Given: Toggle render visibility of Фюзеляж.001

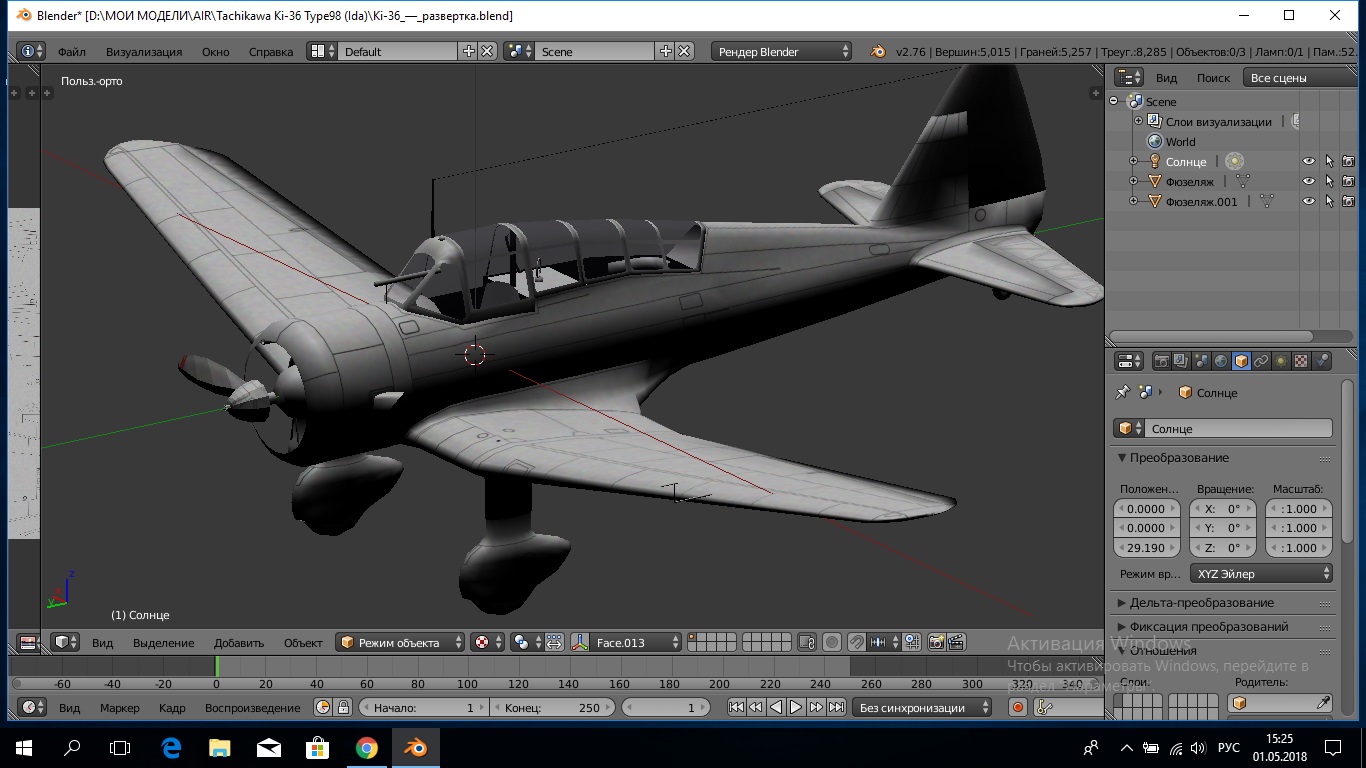Looking at the screenshot, I should pyautogui.click(x=1348, y=201).
